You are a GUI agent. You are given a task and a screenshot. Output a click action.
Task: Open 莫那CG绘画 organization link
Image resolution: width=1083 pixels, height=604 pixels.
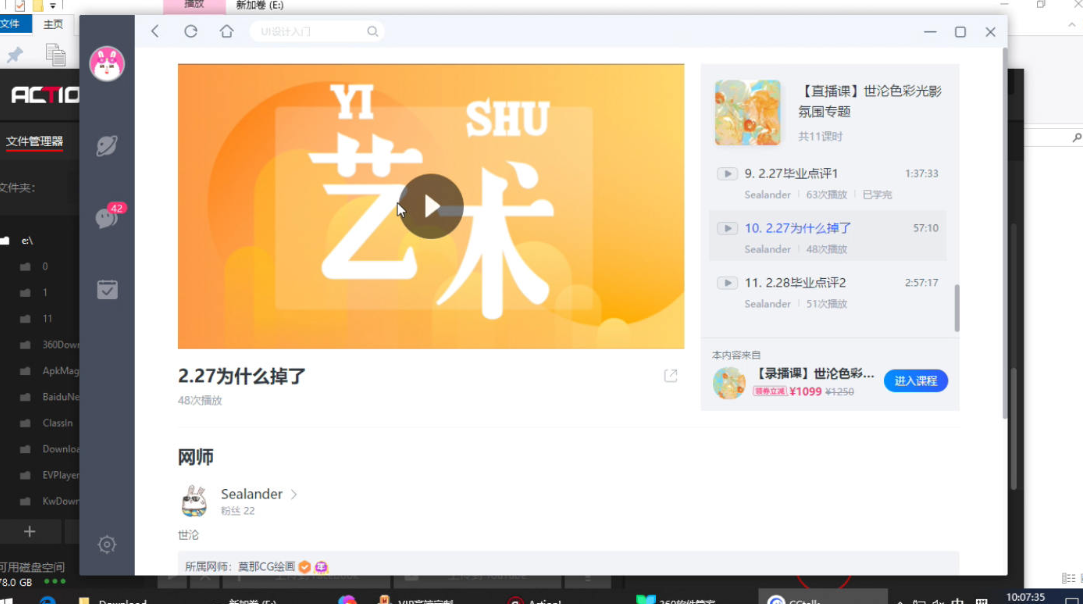tap(266, 566)
